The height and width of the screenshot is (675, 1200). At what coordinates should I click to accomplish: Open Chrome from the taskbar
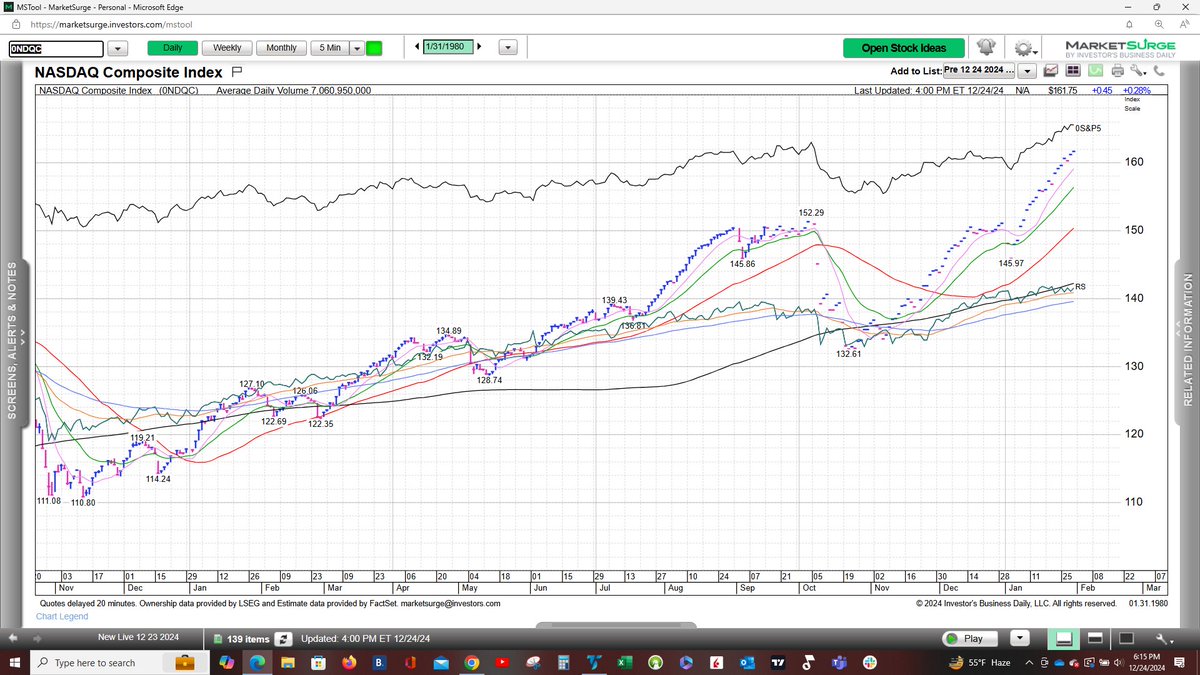pos(472,663)
